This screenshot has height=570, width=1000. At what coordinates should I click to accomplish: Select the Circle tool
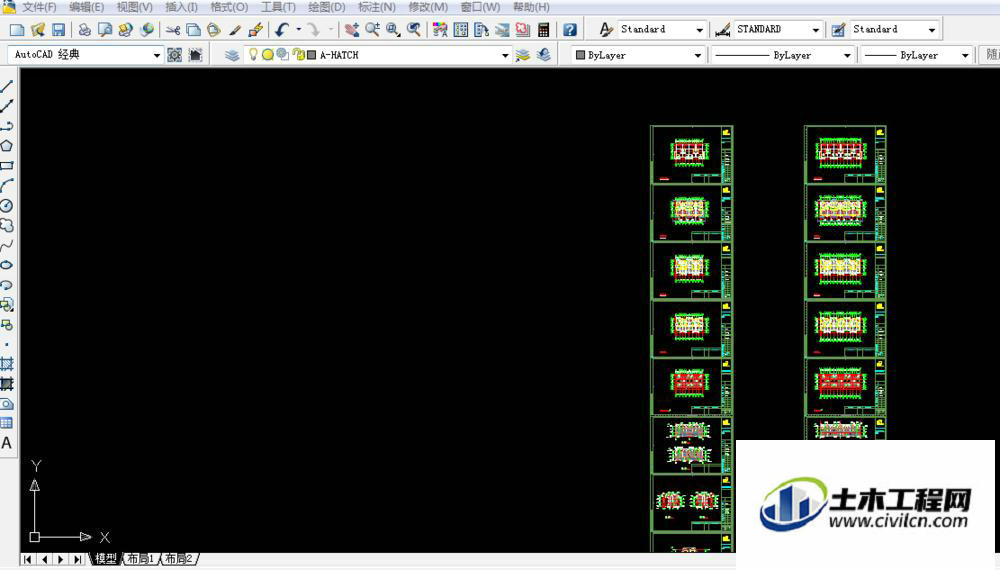pyautogui.click(x=6, y=205)
